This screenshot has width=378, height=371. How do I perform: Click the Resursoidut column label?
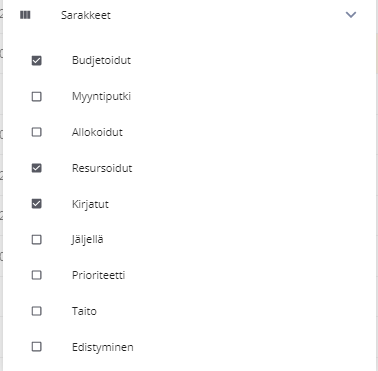[x=102, y=168]
